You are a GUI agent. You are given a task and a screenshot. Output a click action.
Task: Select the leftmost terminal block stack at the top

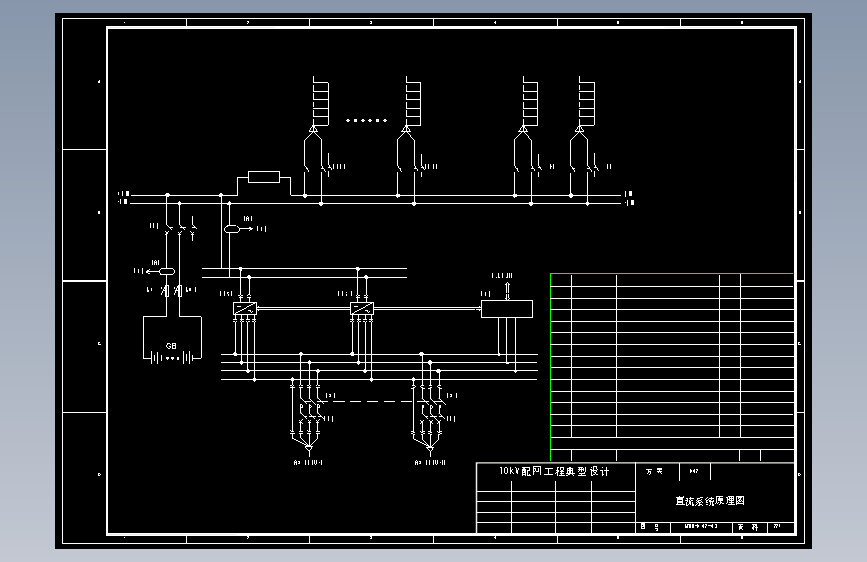(321, 102)
